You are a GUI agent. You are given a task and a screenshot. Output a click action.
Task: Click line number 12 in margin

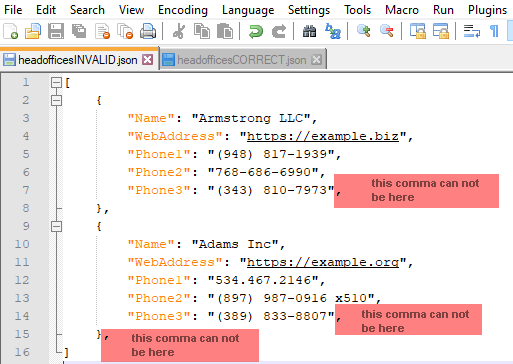click(x=22, y=280)
